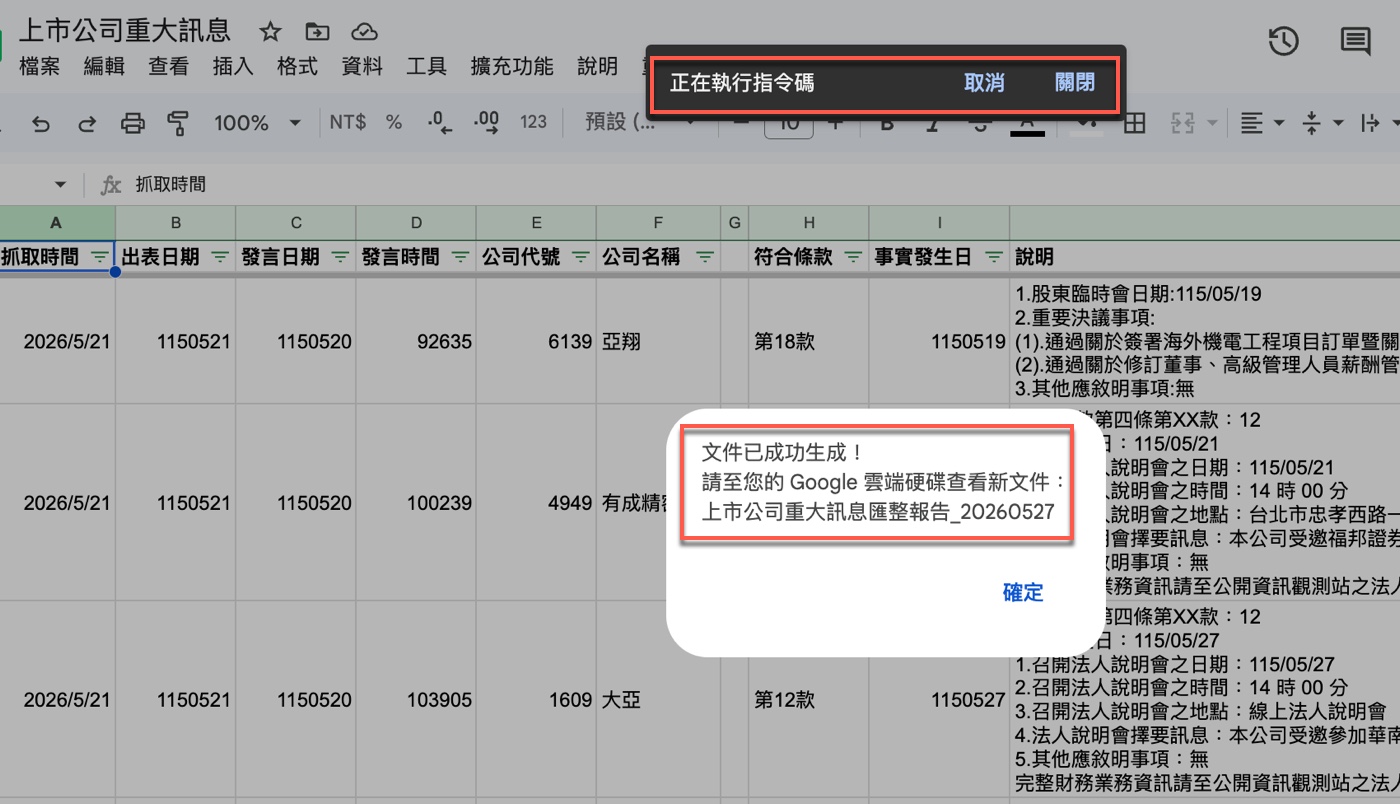
Task: Open version history clock icon
Action: (1283, 41)
